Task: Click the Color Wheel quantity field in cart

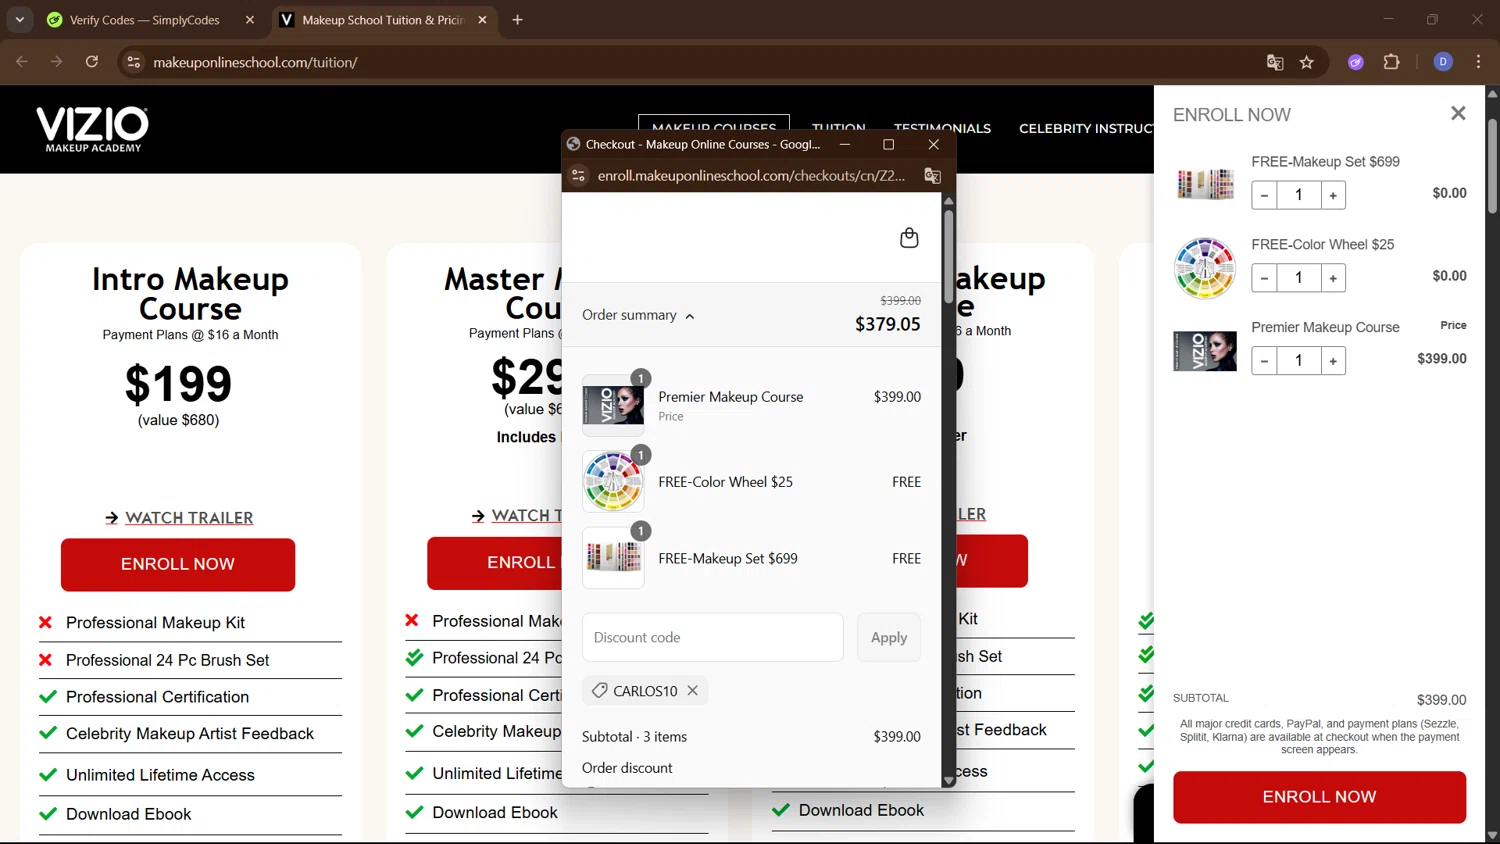Action: coord(1299,278)
